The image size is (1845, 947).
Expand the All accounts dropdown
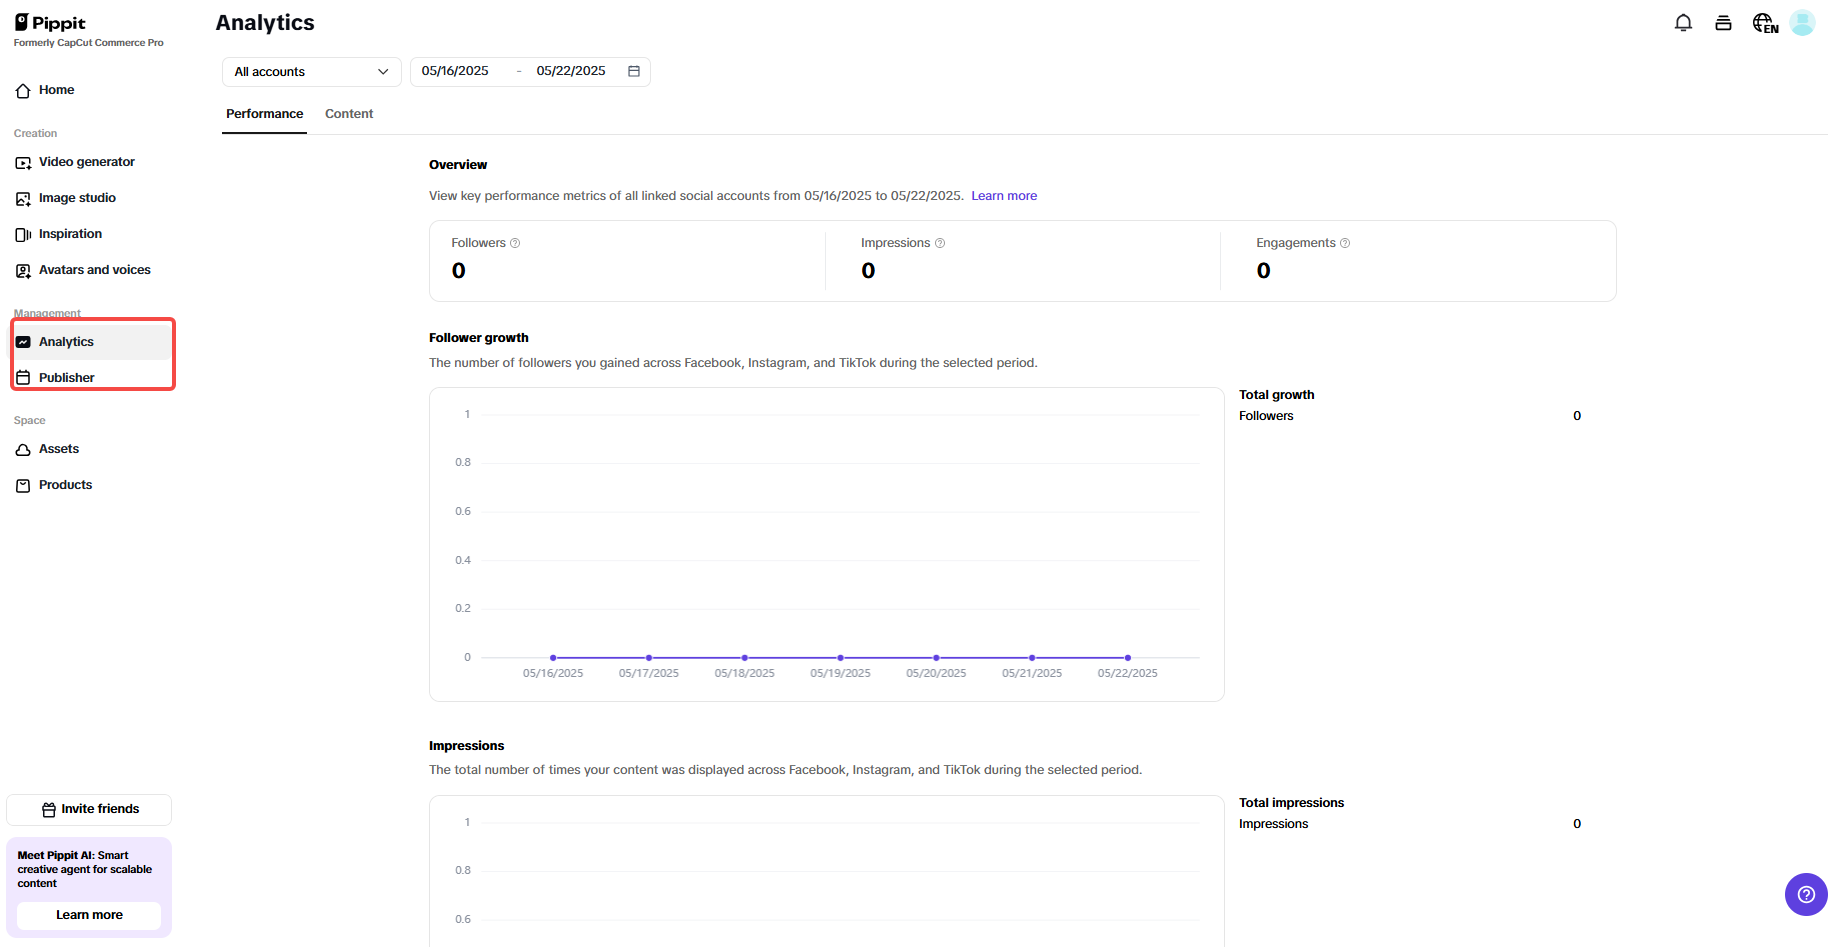tap(310, 71)
